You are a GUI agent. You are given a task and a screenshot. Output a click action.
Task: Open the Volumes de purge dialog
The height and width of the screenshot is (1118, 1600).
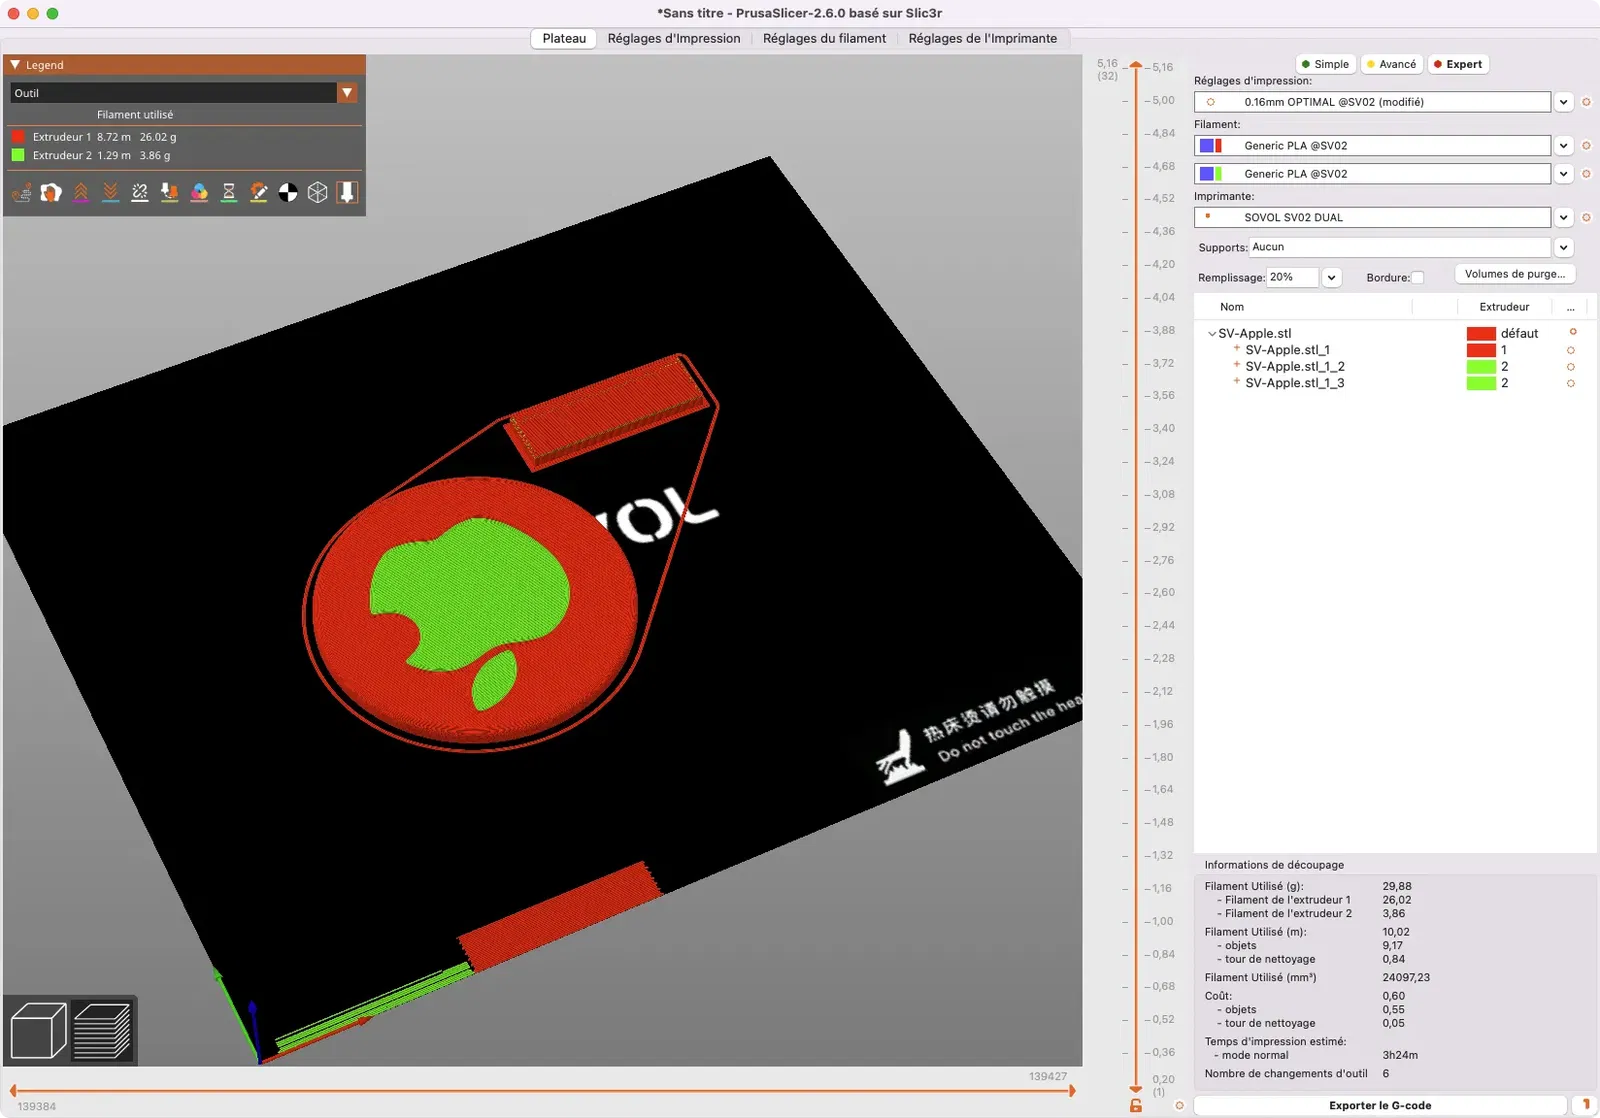(x=1515, y=274)
